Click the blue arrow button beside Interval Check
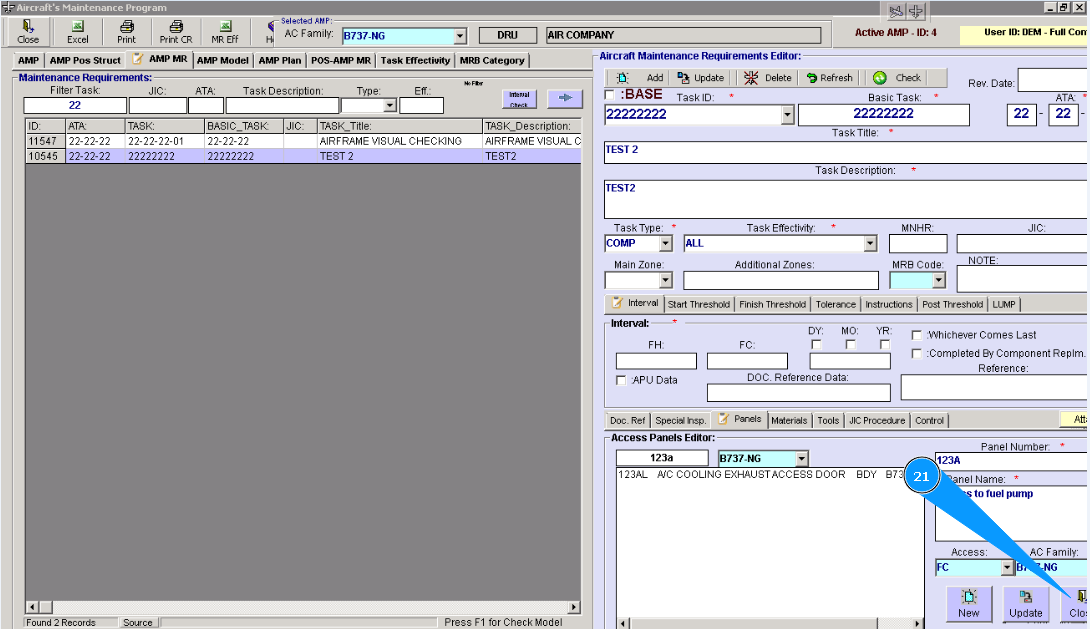 click(564, 98)
